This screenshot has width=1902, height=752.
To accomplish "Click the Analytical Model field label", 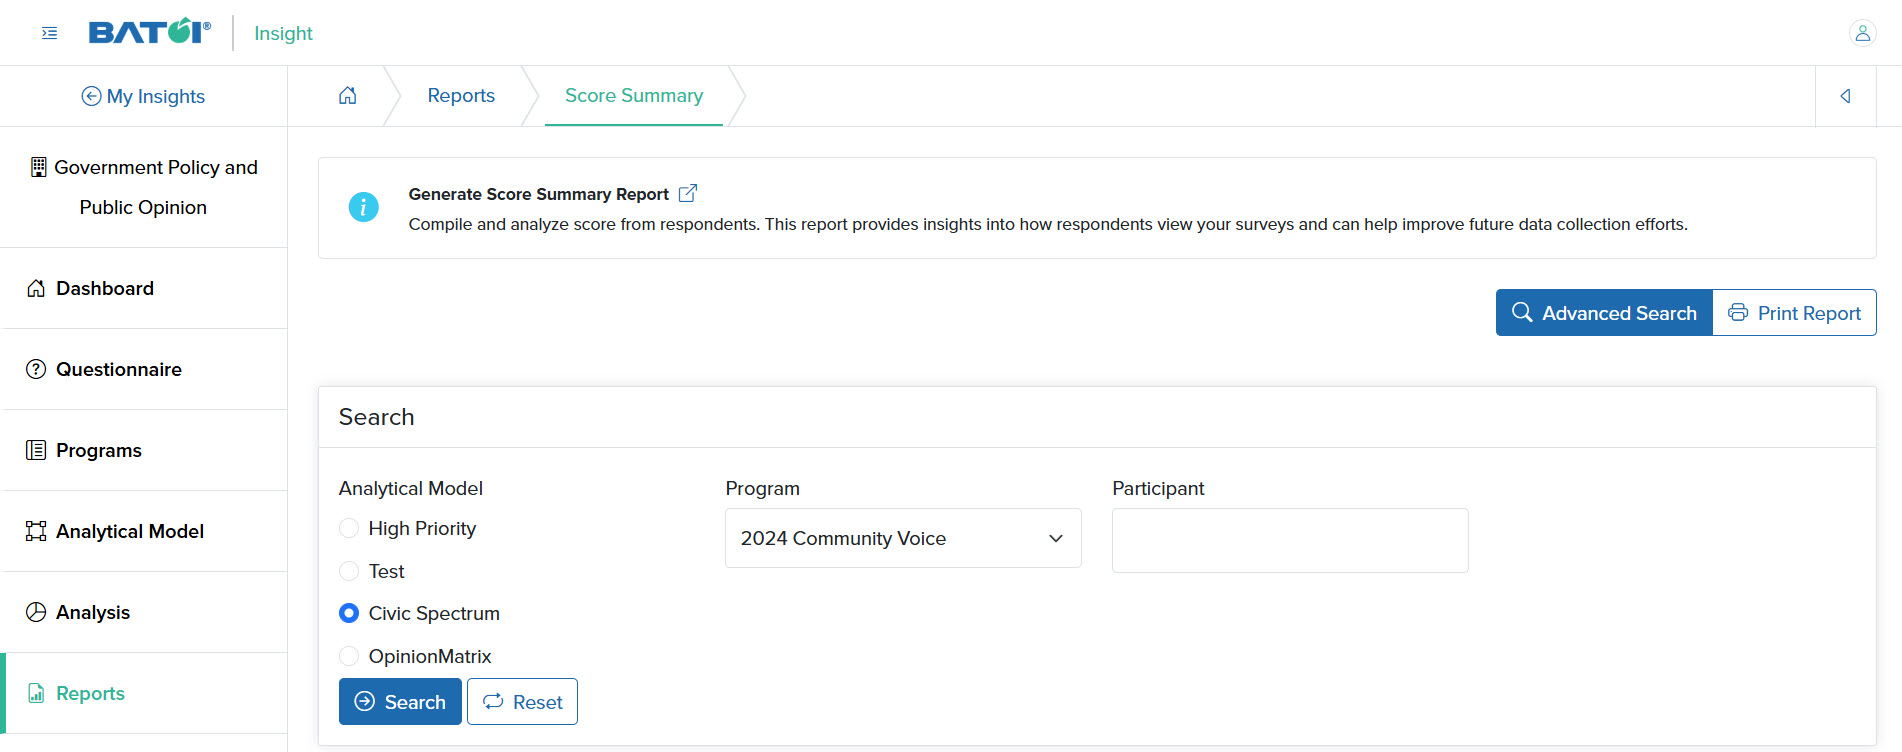I will coord(410,488).
